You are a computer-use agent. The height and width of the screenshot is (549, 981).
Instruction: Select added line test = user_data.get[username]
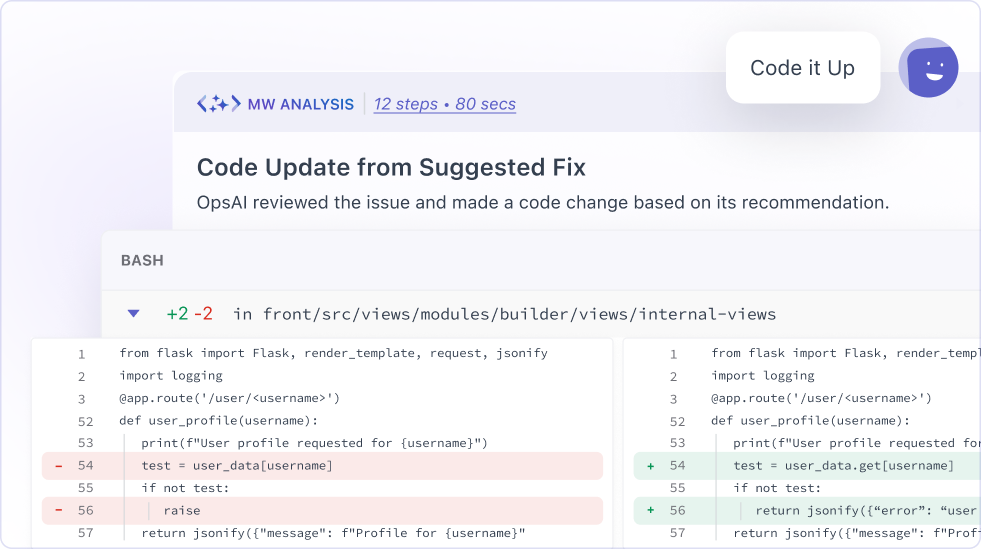(x=843, y=466)
